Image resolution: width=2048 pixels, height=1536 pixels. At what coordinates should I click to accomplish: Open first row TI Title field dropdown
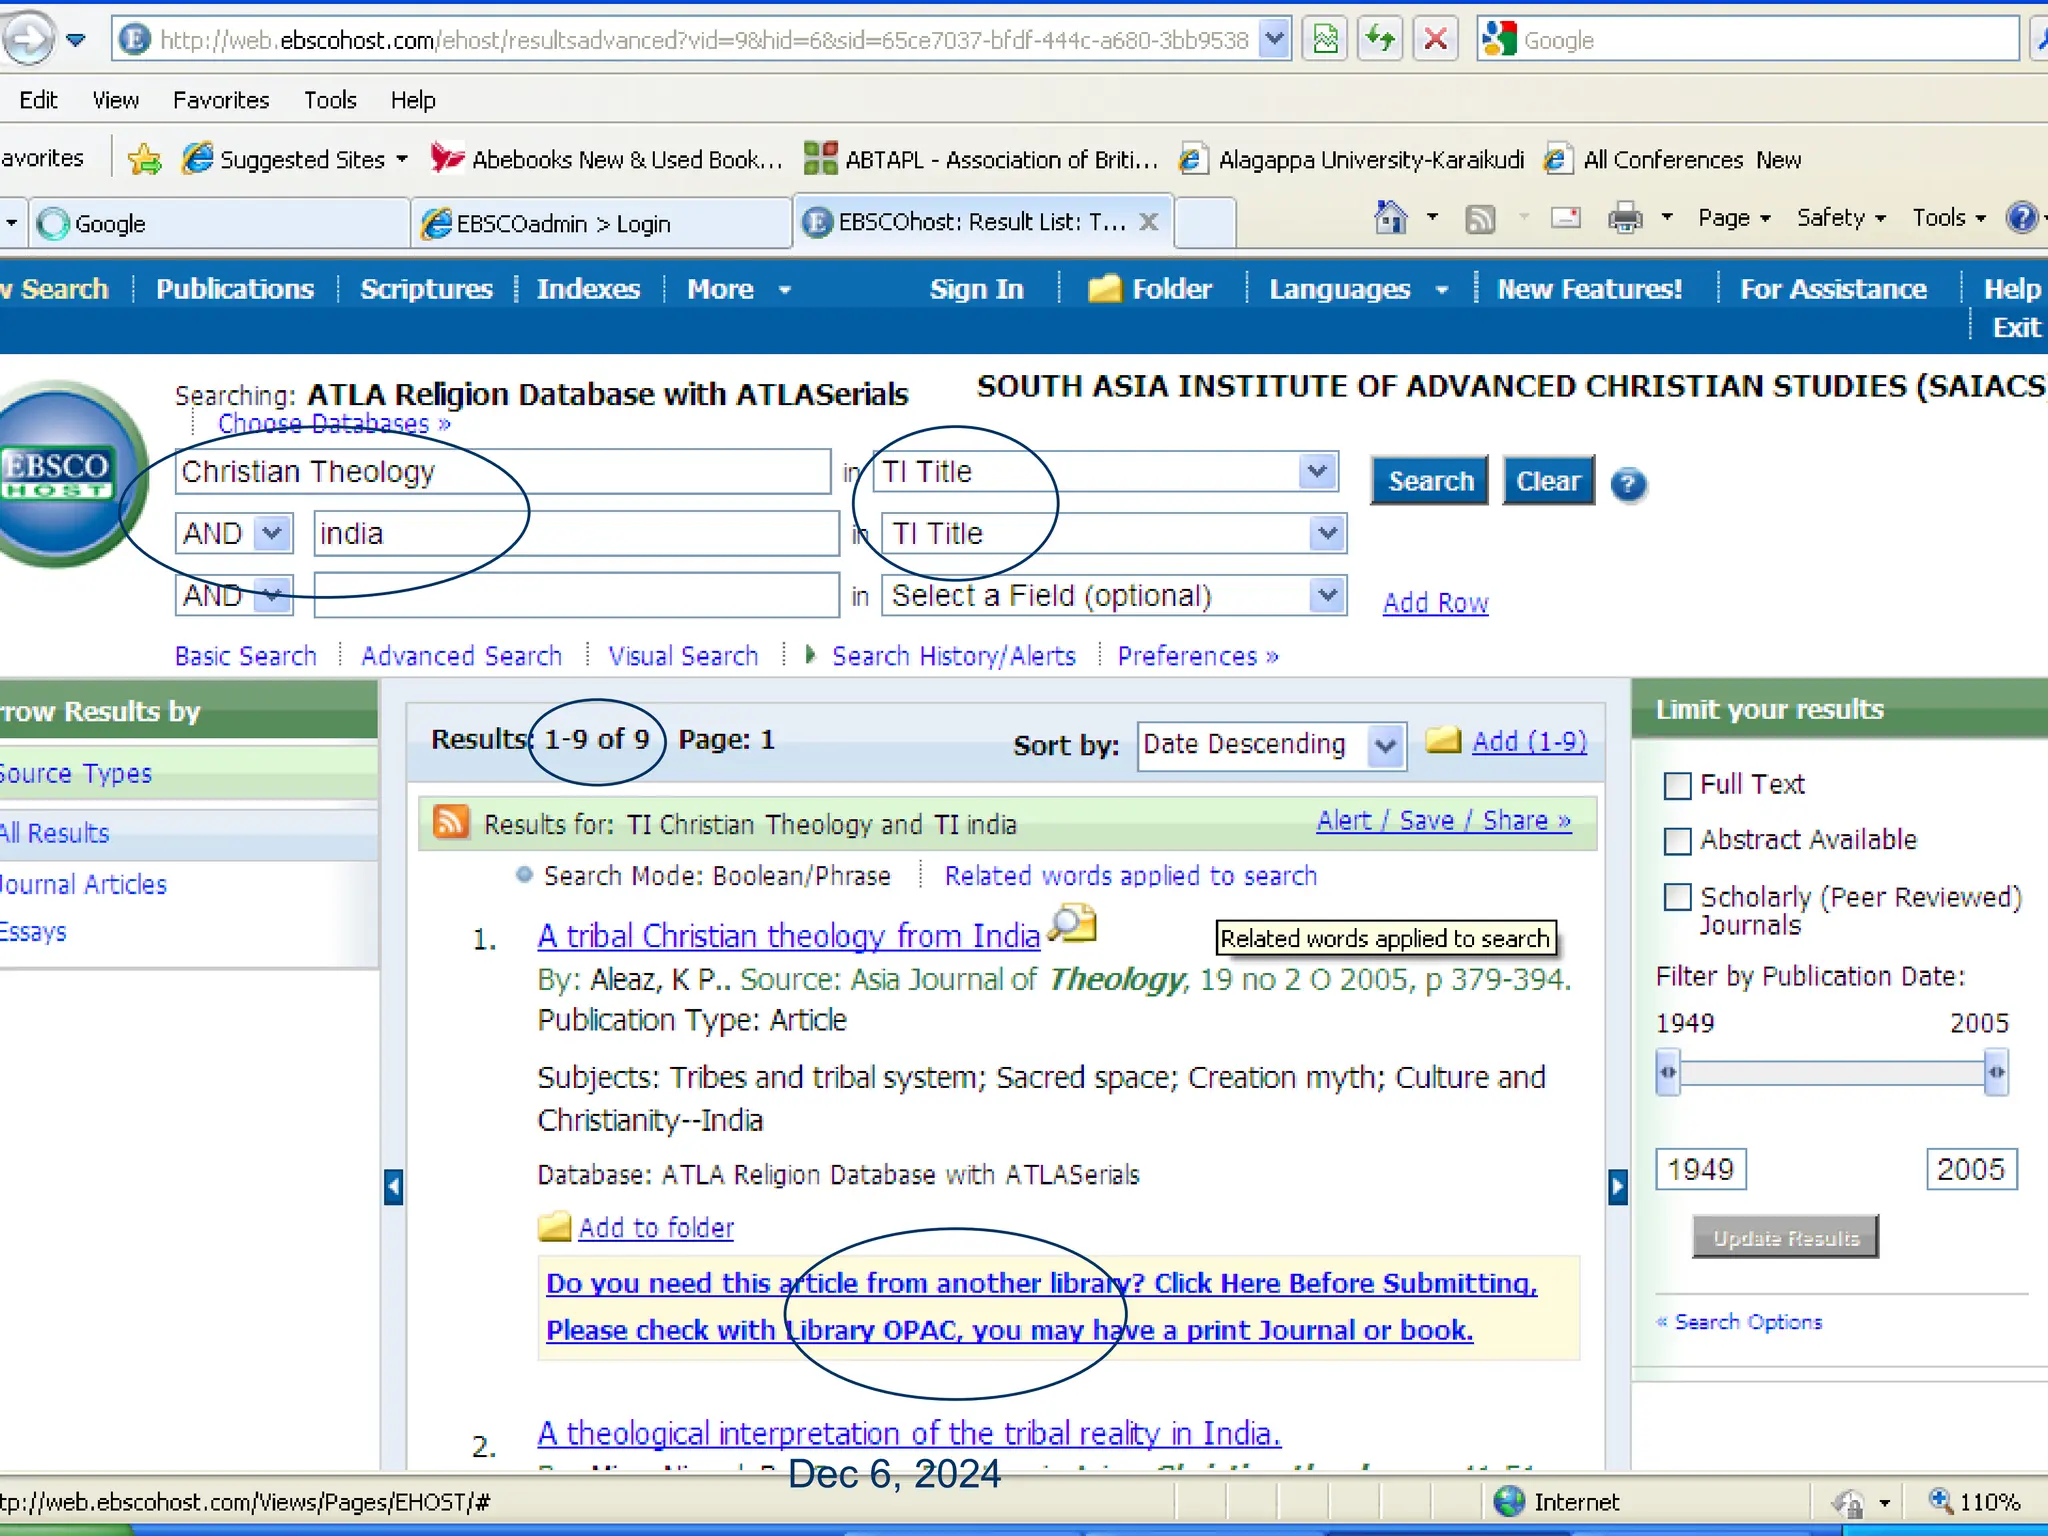1317,471
